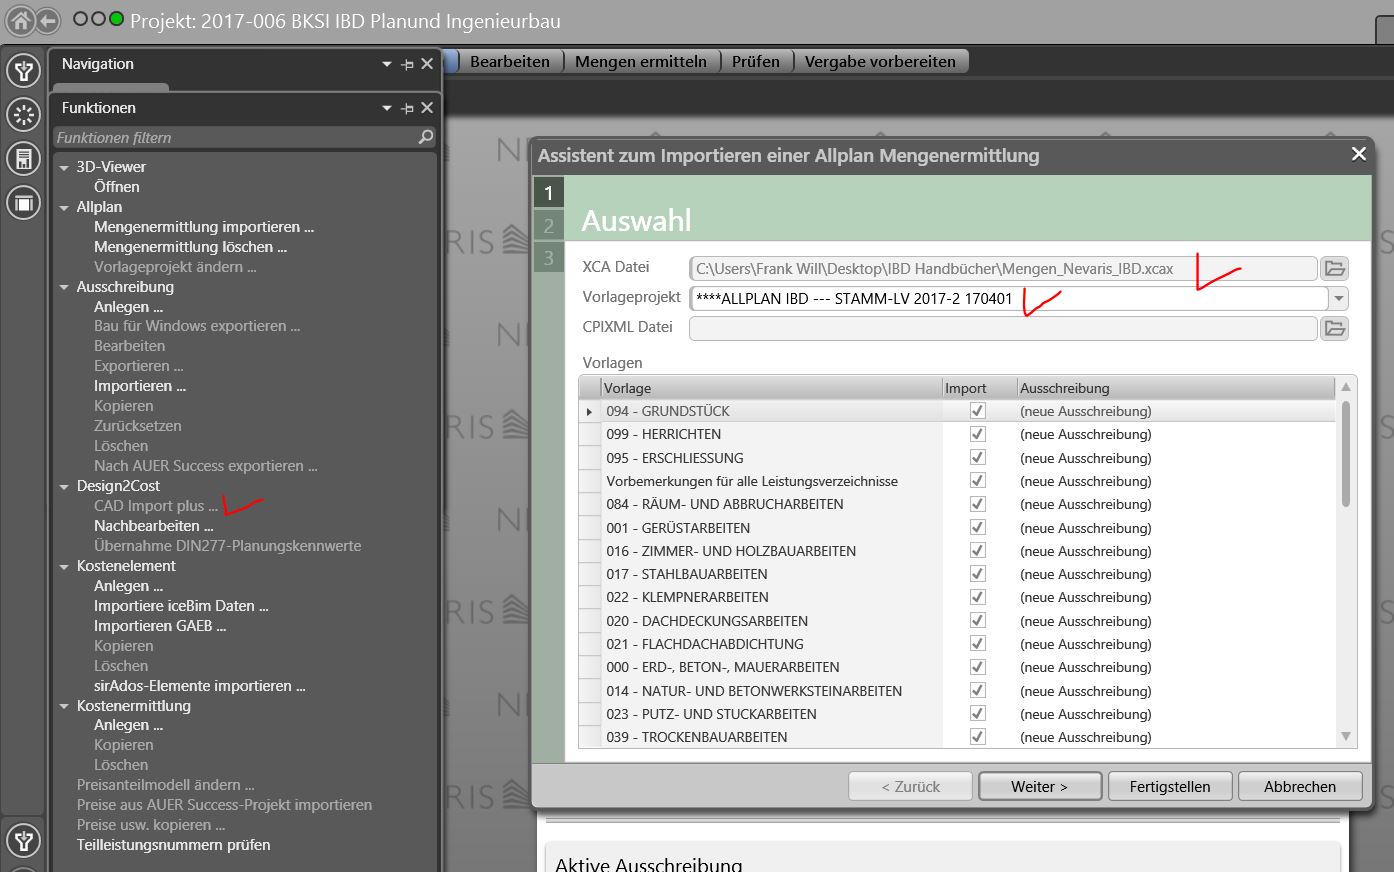Open the Vorlageprojekt dropdown arrow
The width and height of the screenshot is (1394, 872).
click(x=1338, y=298)
